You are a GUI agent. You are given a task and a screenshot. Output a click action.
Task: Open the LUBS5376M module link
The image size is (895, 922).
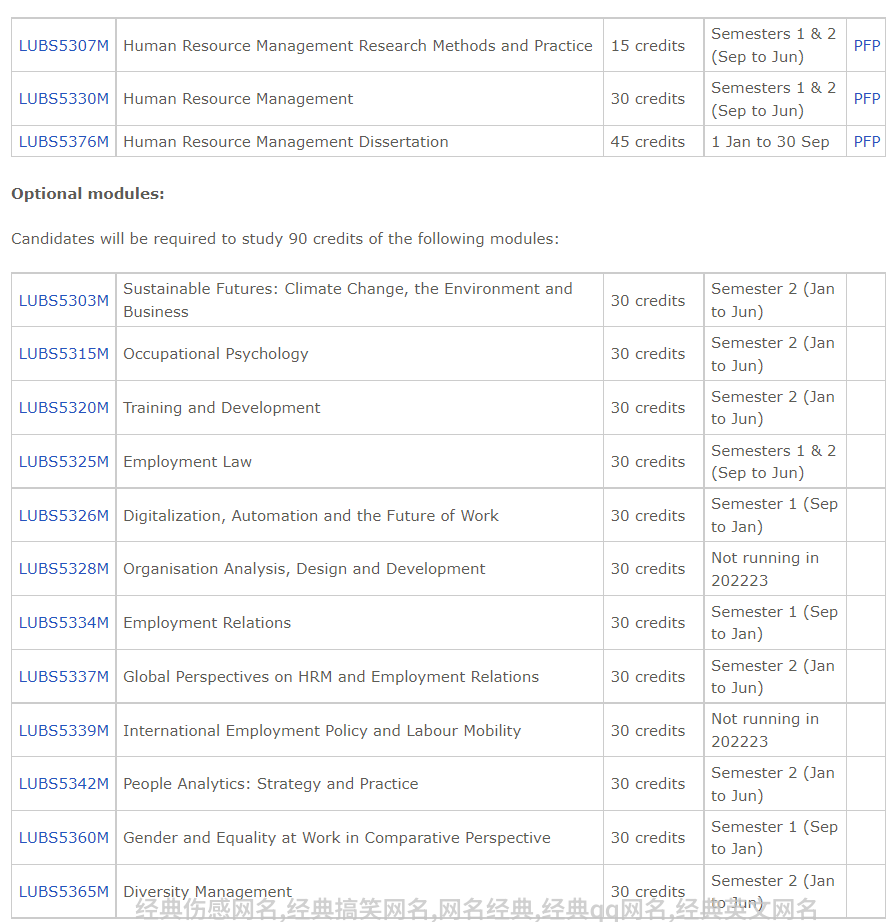coord(64,142)
